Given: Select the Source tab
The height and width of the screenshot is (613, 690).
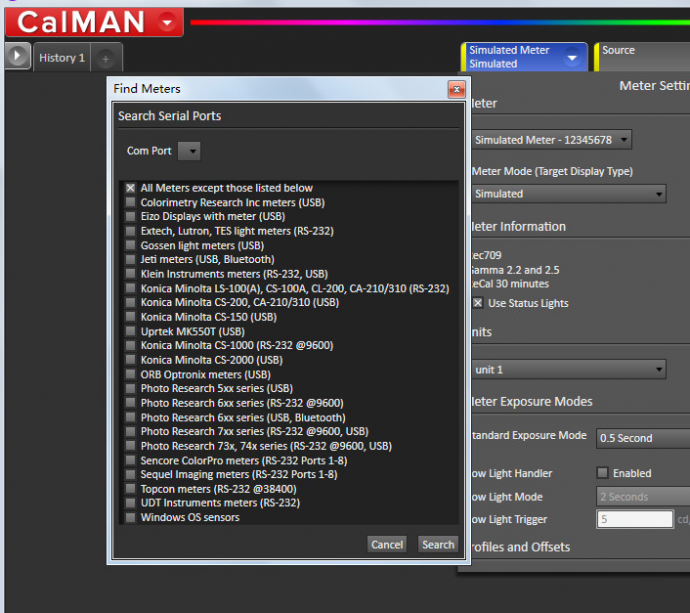Looking at the screenshot, I should [x=640, y=57].
